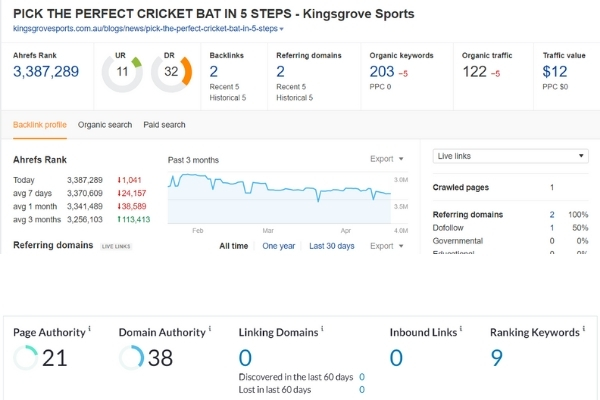Switch to the Backlink profile tab

[40, 125]
